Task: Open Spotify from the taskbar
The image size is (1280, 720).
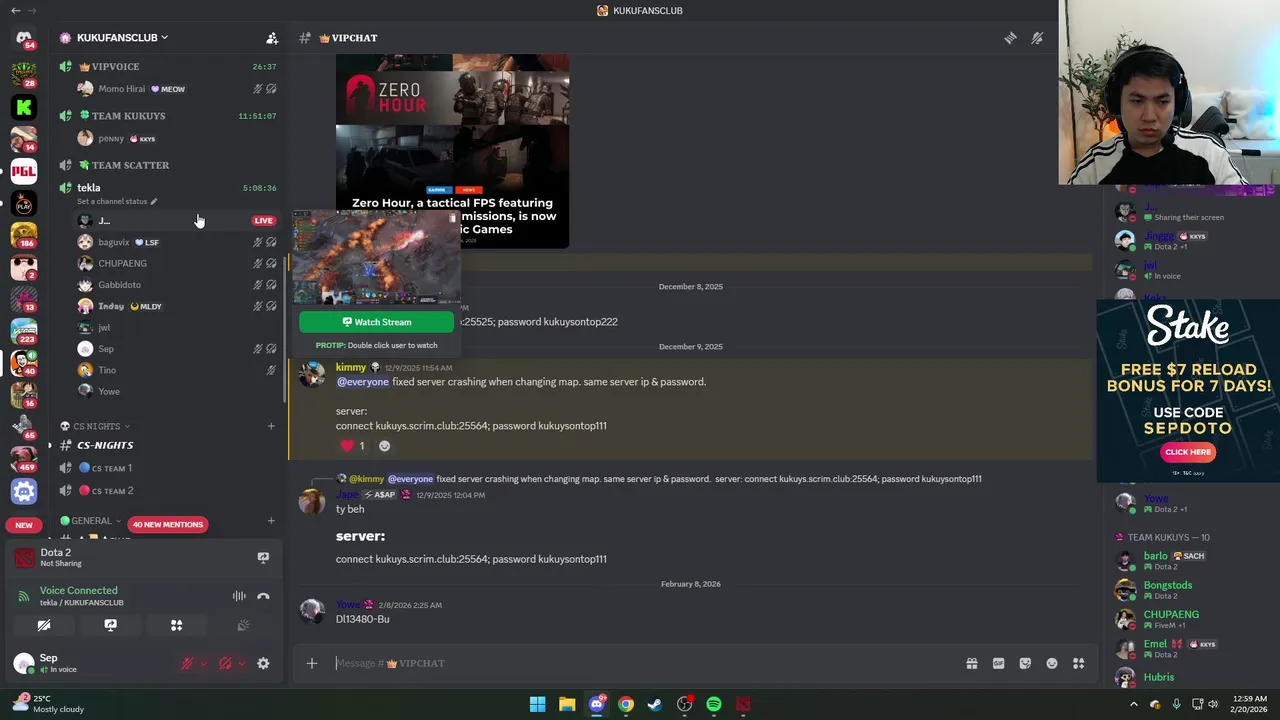Action: pos(713,704)
